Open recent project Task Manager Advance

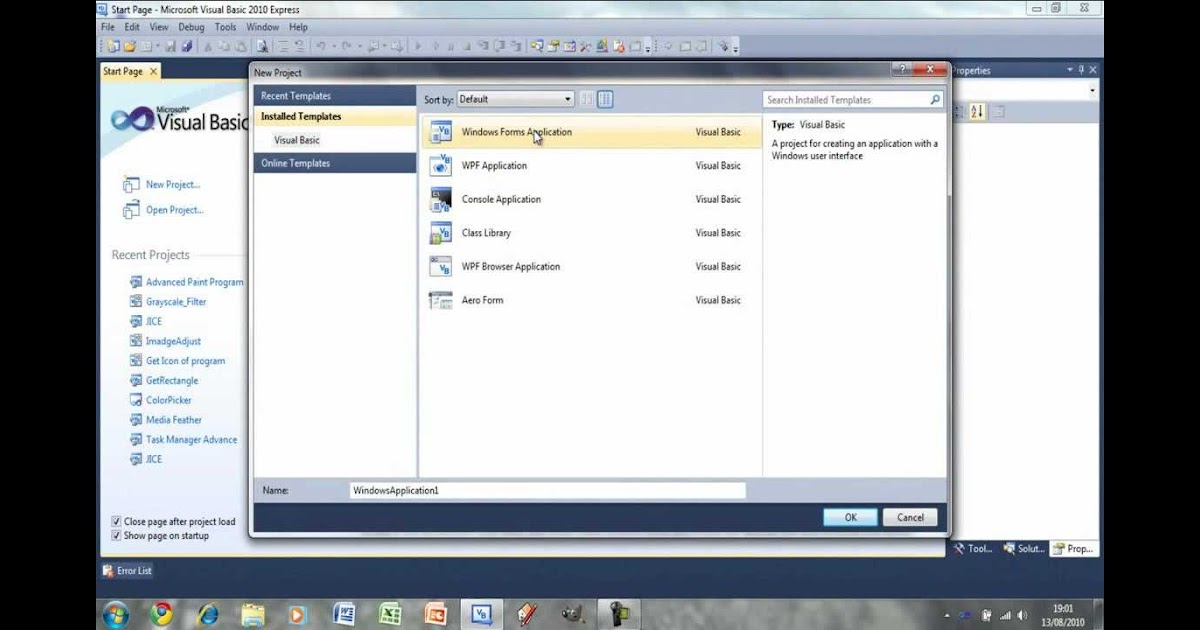191,439
